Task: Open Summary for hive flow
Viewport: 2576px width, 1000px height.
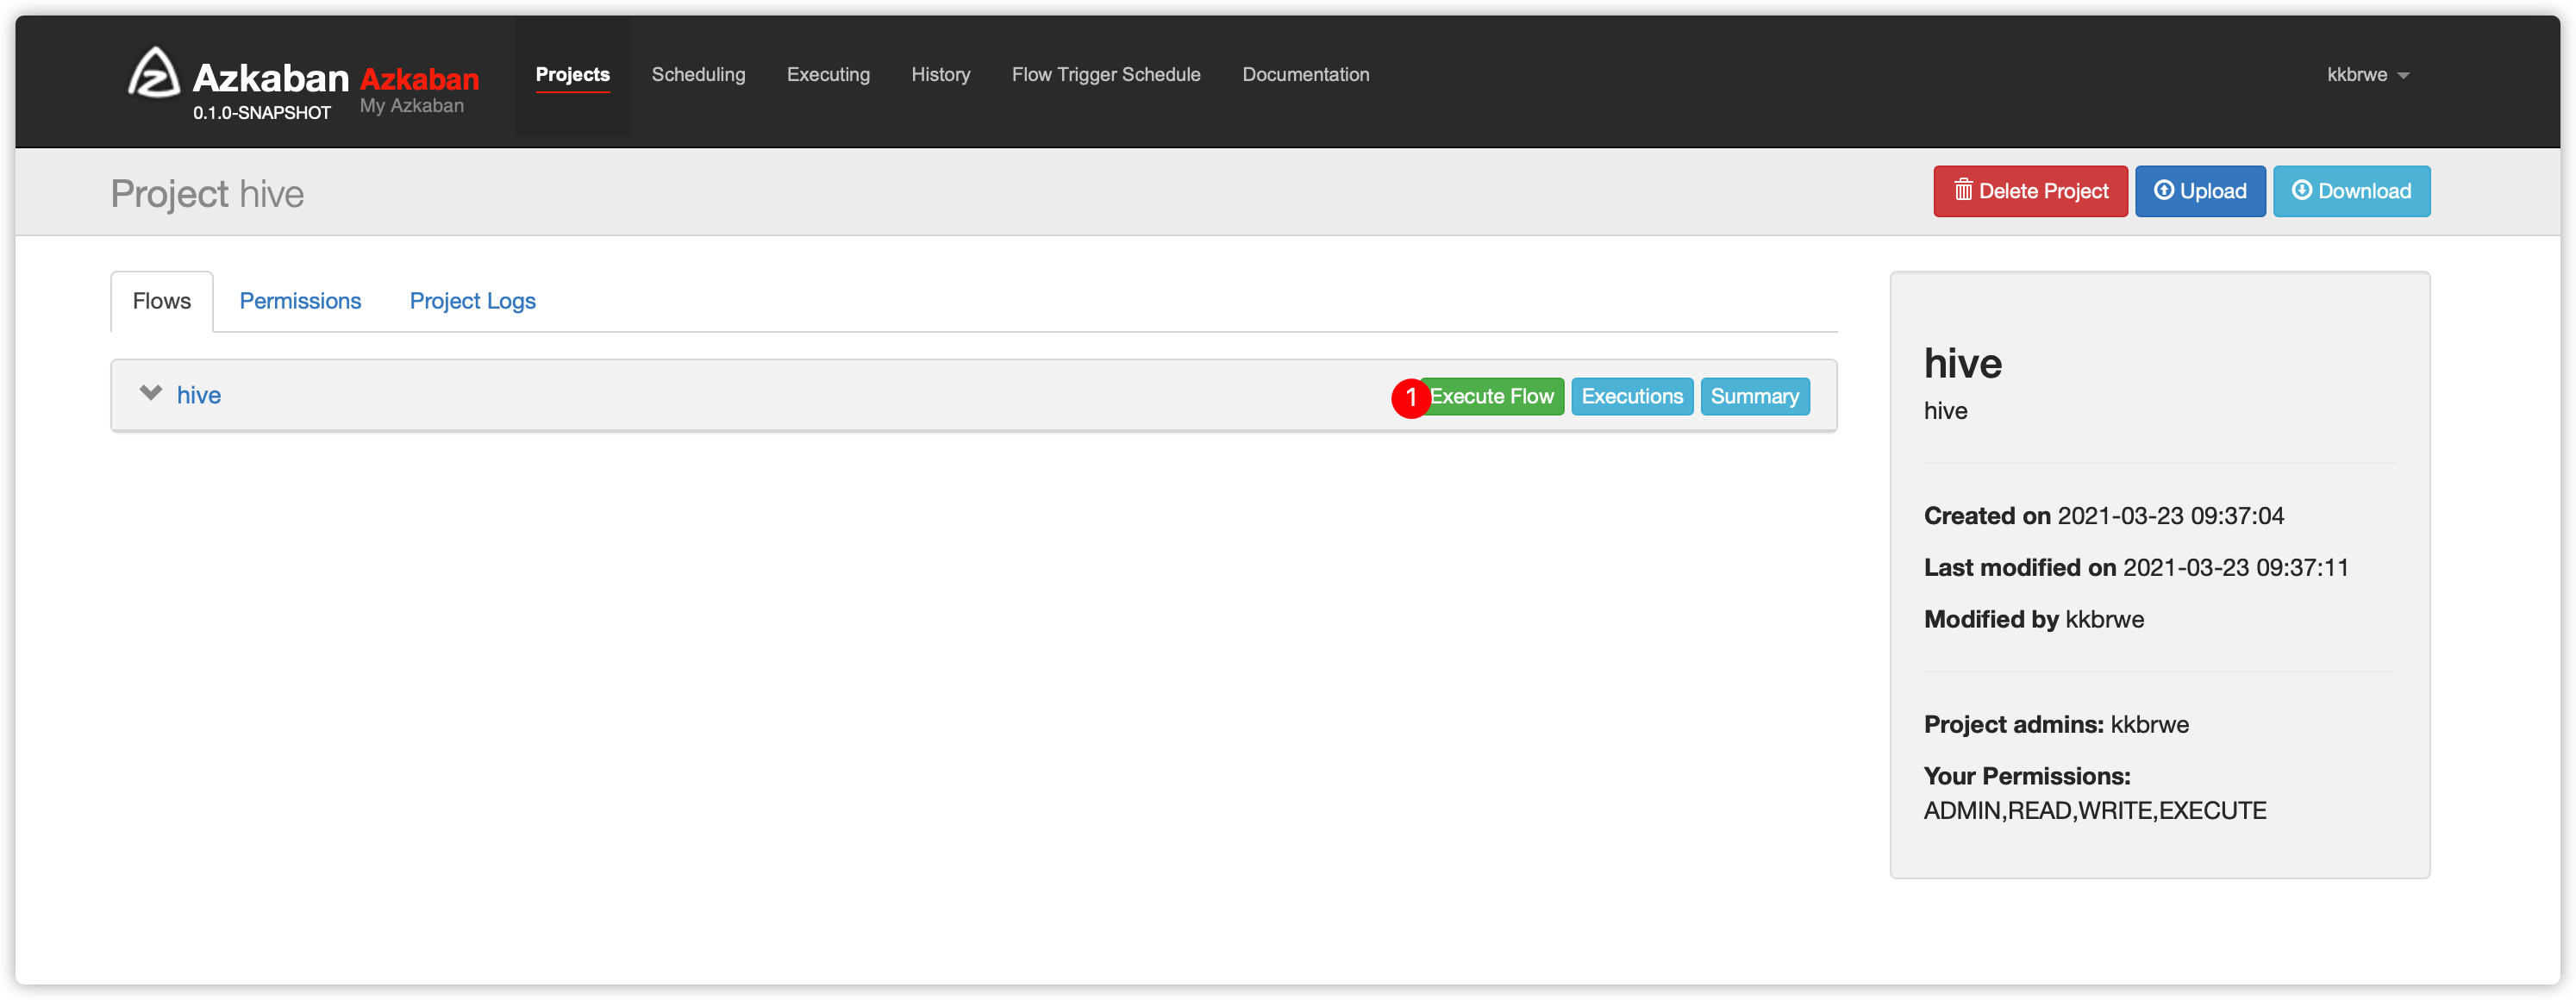Action: (1754, 396)
